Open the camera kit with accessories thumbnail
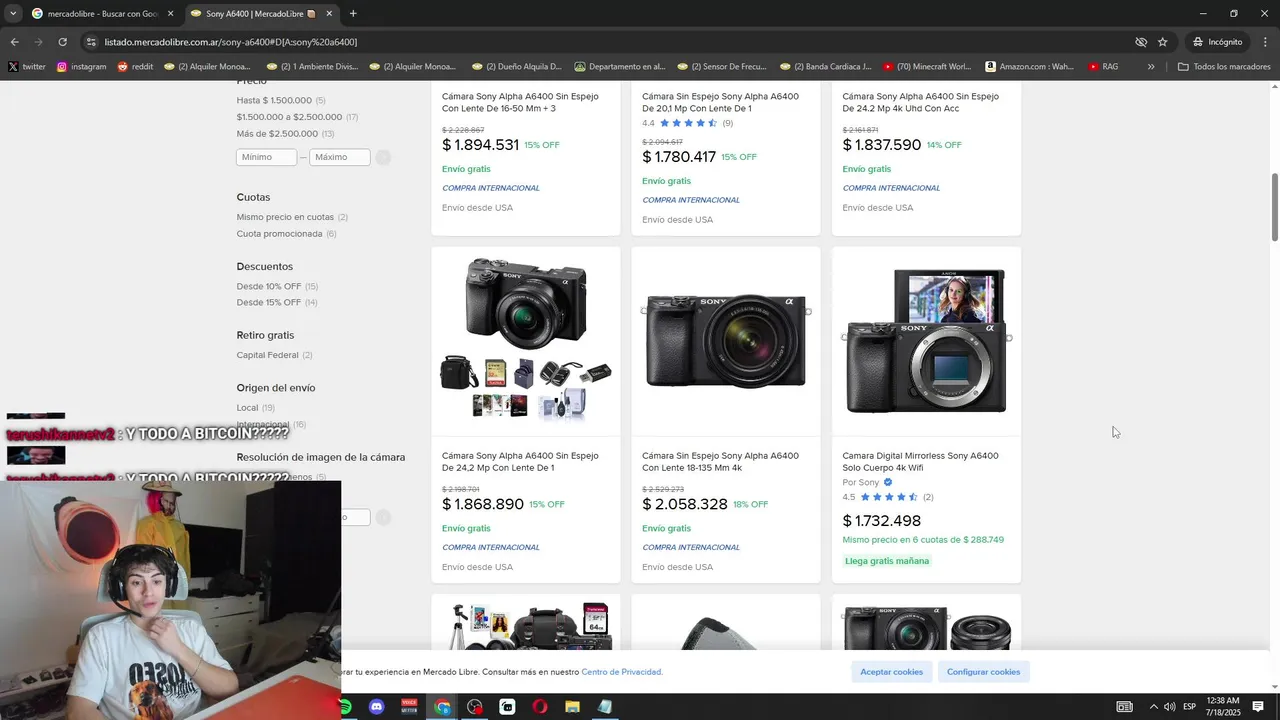 point(526,340)
